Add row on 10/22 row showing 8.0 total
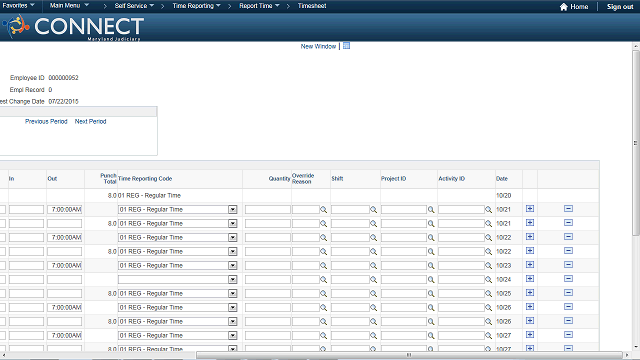The image size is (640, 360). click(530, 251)
